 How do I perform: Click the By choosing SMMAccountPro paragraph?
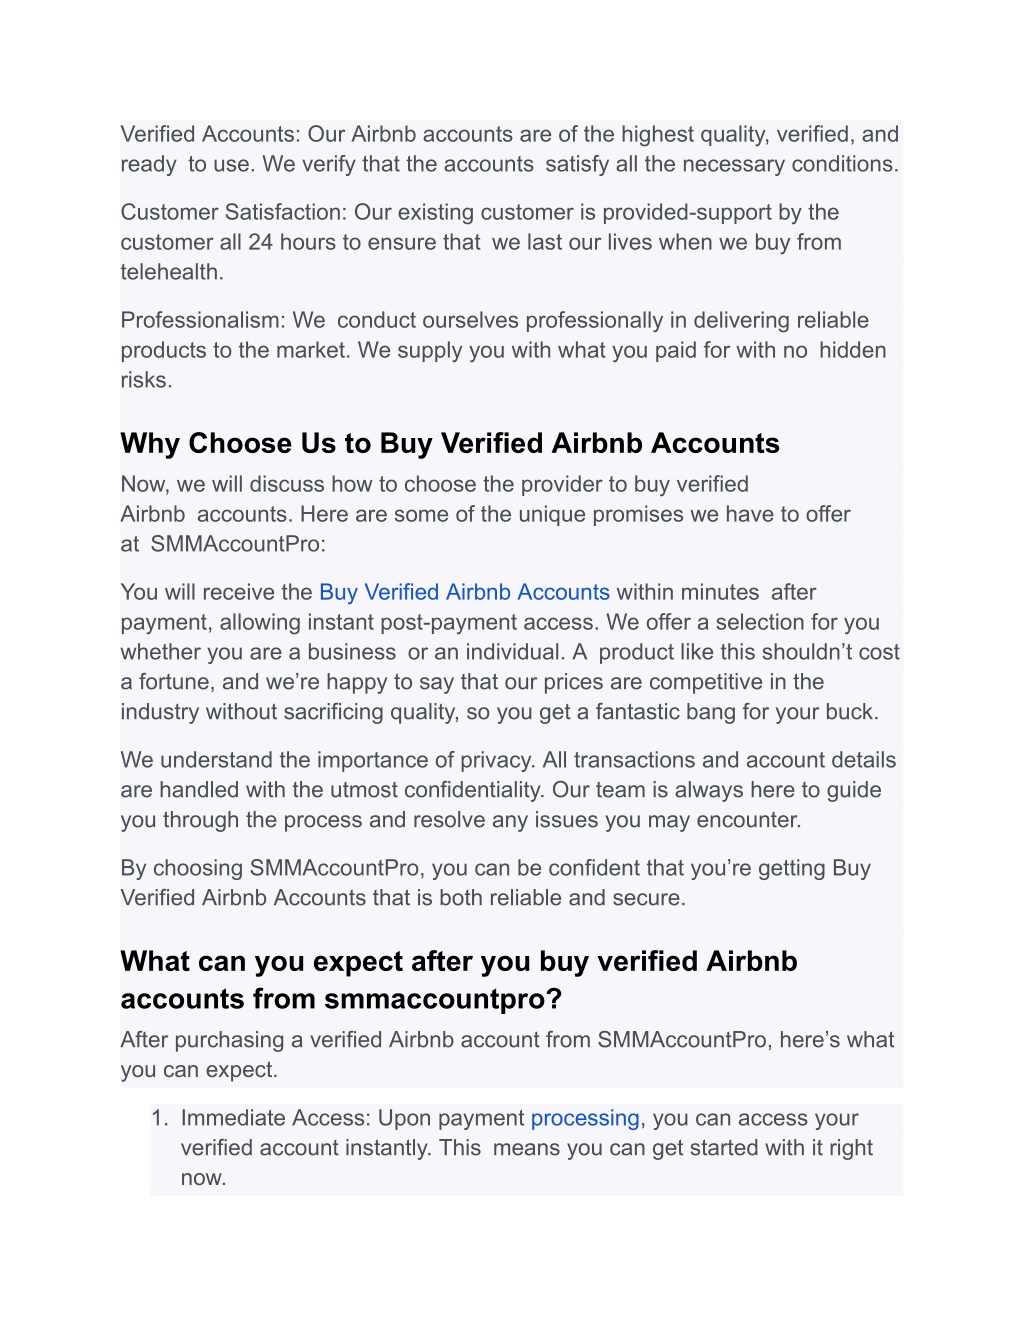tap(496, 883)
